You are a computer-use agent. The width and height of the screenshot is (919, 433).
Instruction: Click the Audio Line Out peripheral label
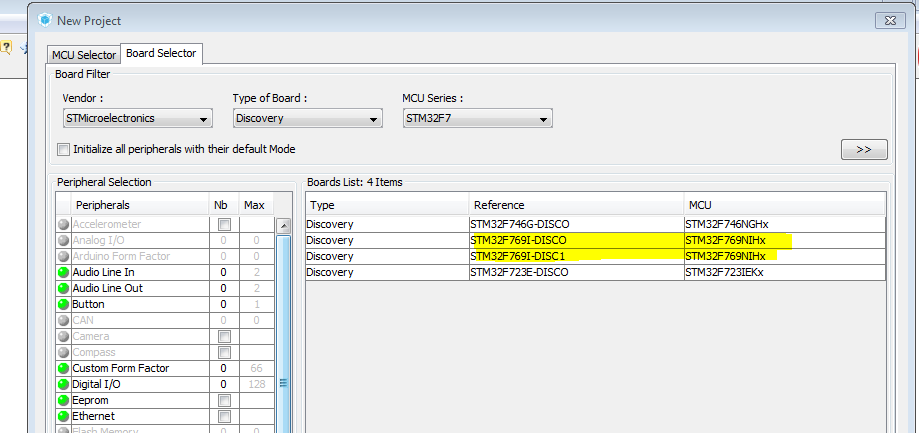pyautogui.click(x=107, y=288)
